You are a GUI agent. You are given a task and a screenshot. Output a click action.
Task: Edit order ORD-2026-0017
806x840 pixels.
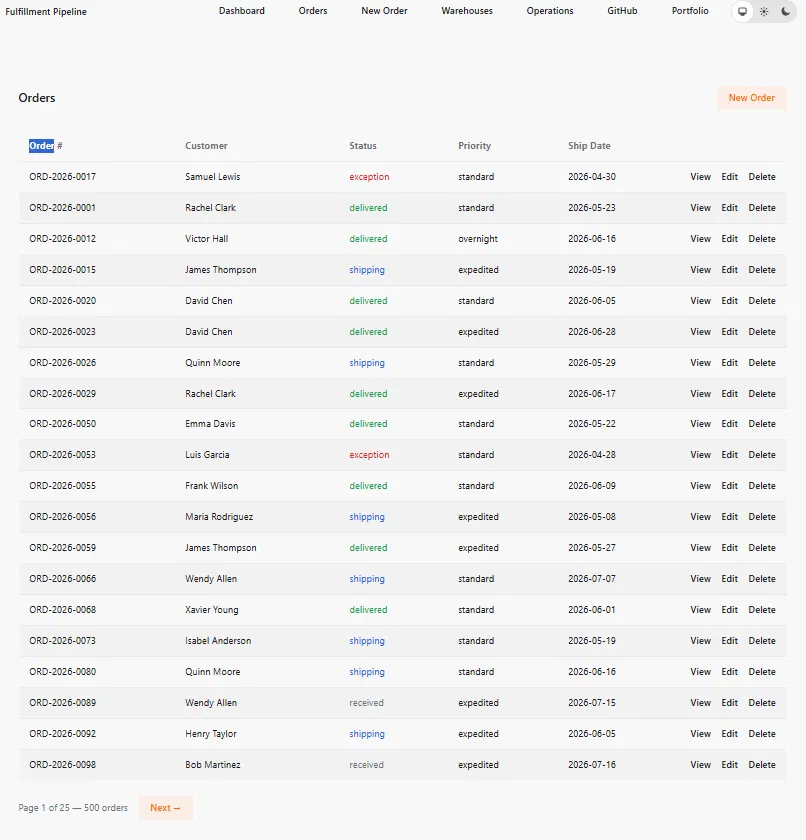tap(729, 177)
